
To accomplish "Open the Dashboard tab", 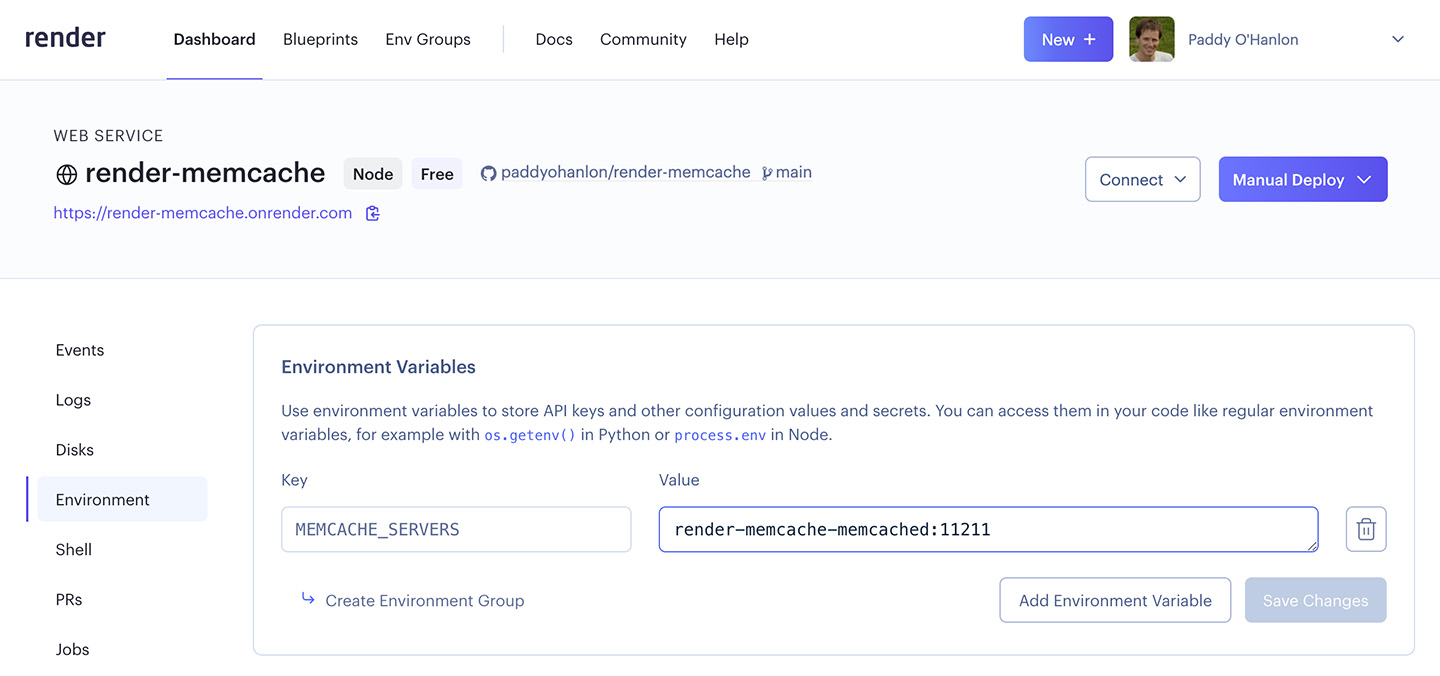I will (x=214, y=39).
